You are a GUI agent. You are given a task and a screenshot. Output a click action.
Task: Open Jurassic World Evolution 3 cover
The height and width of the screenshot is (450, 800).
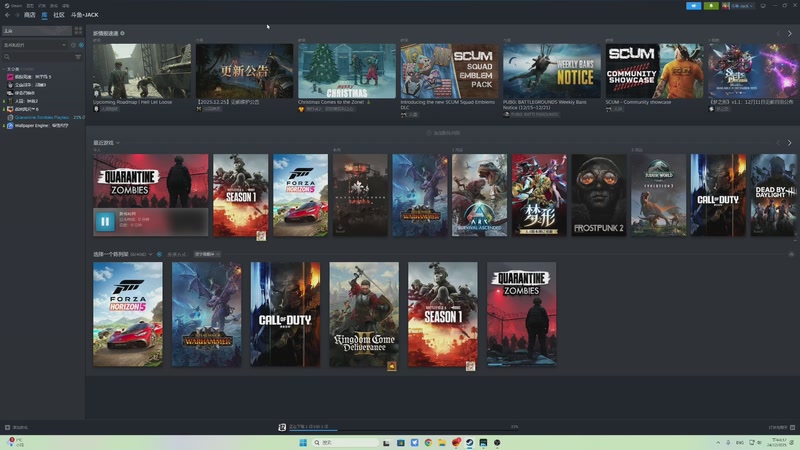click(659, 195)
